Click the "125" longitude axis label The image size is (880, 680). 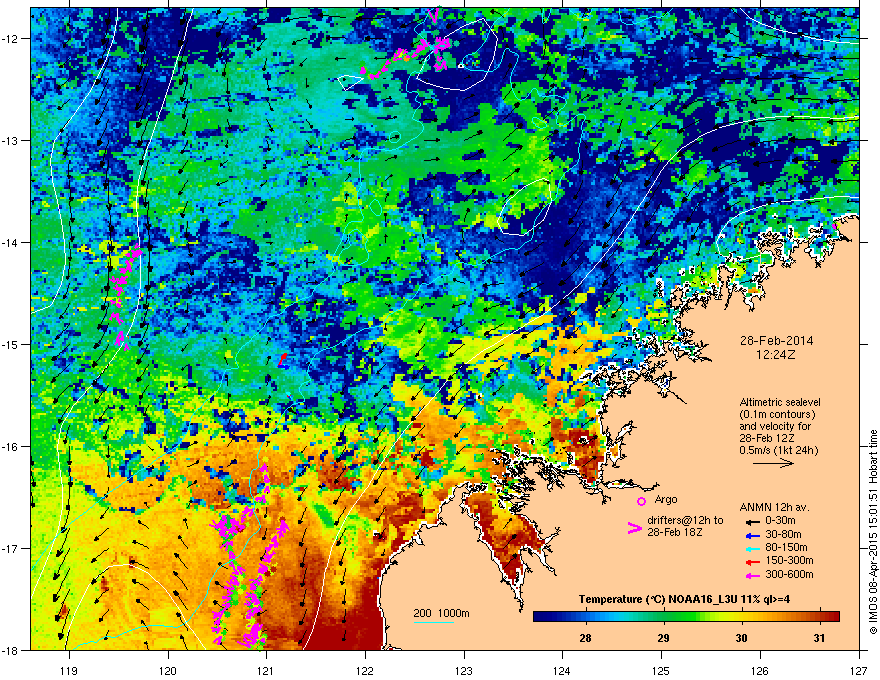point(661,670)
